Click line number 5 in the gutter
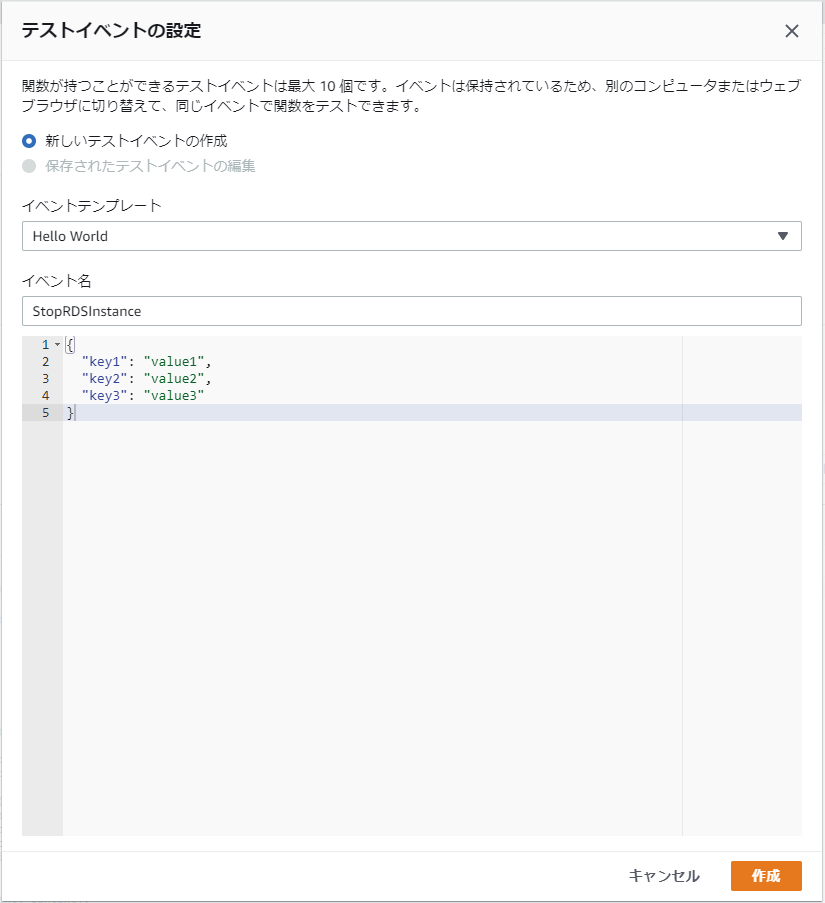The width and height of the screenshot is (825, 903). 44,412
